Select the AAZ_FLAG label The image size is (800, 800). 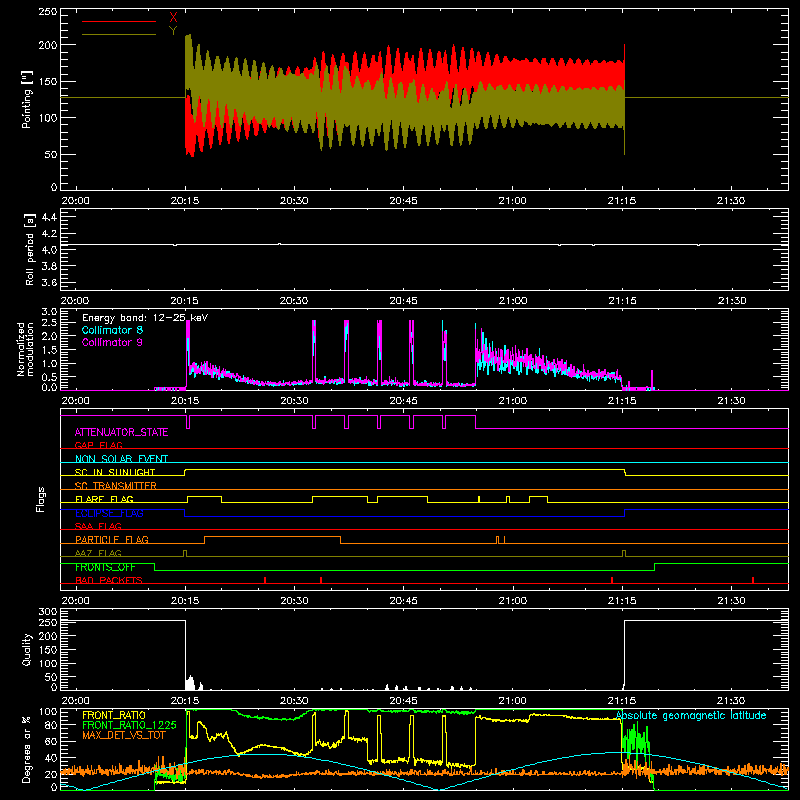click(98, 553)
